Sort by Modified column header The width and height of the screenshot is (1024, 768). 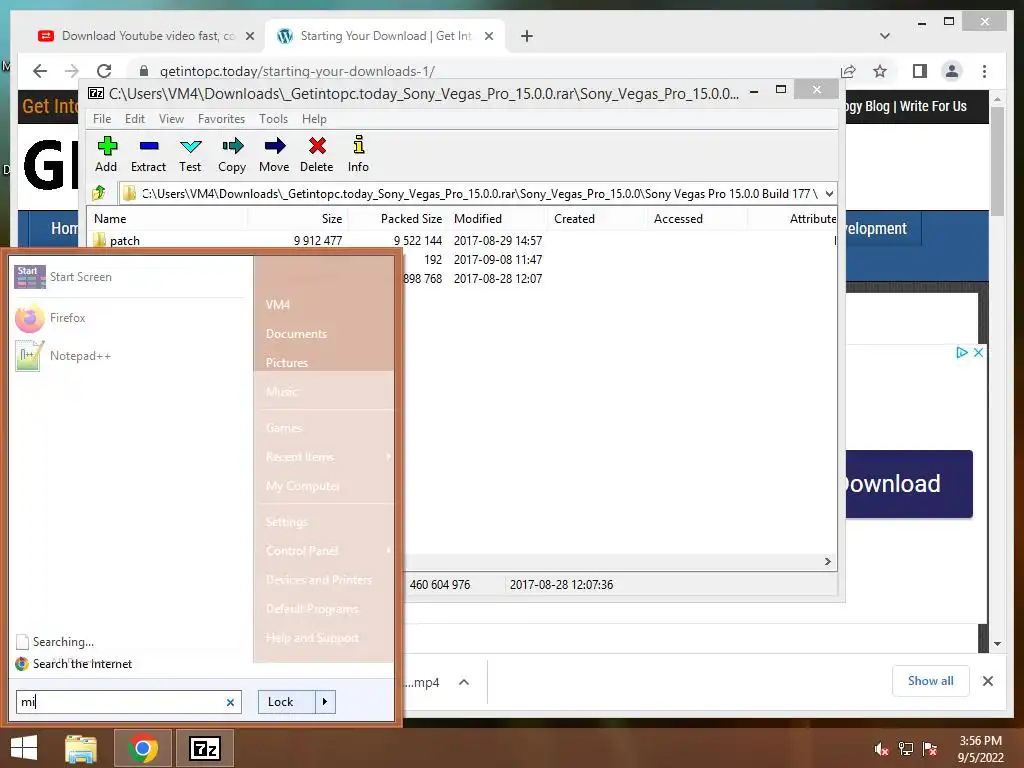click(497, 219)
